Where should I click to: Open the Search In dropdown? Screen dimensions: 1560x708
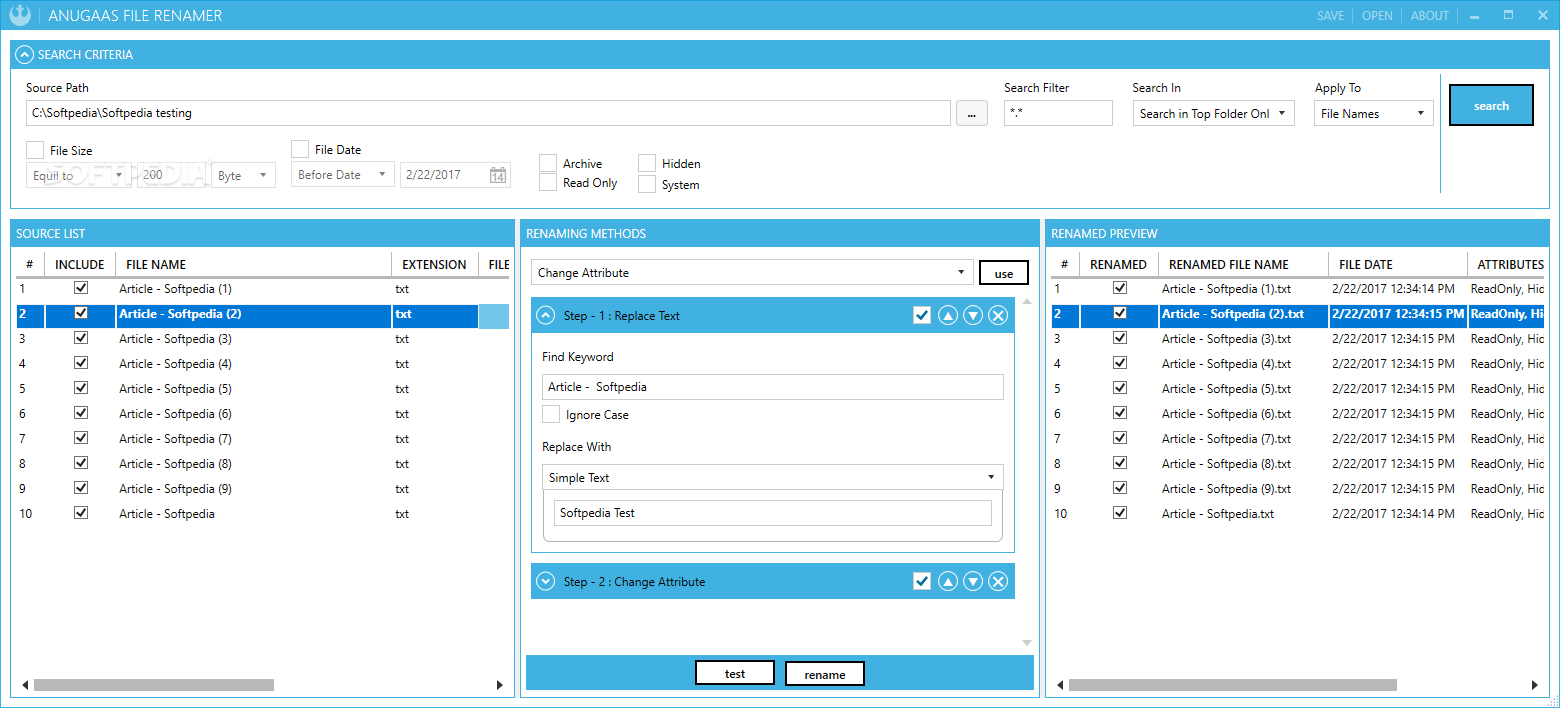click(1214, 114)
